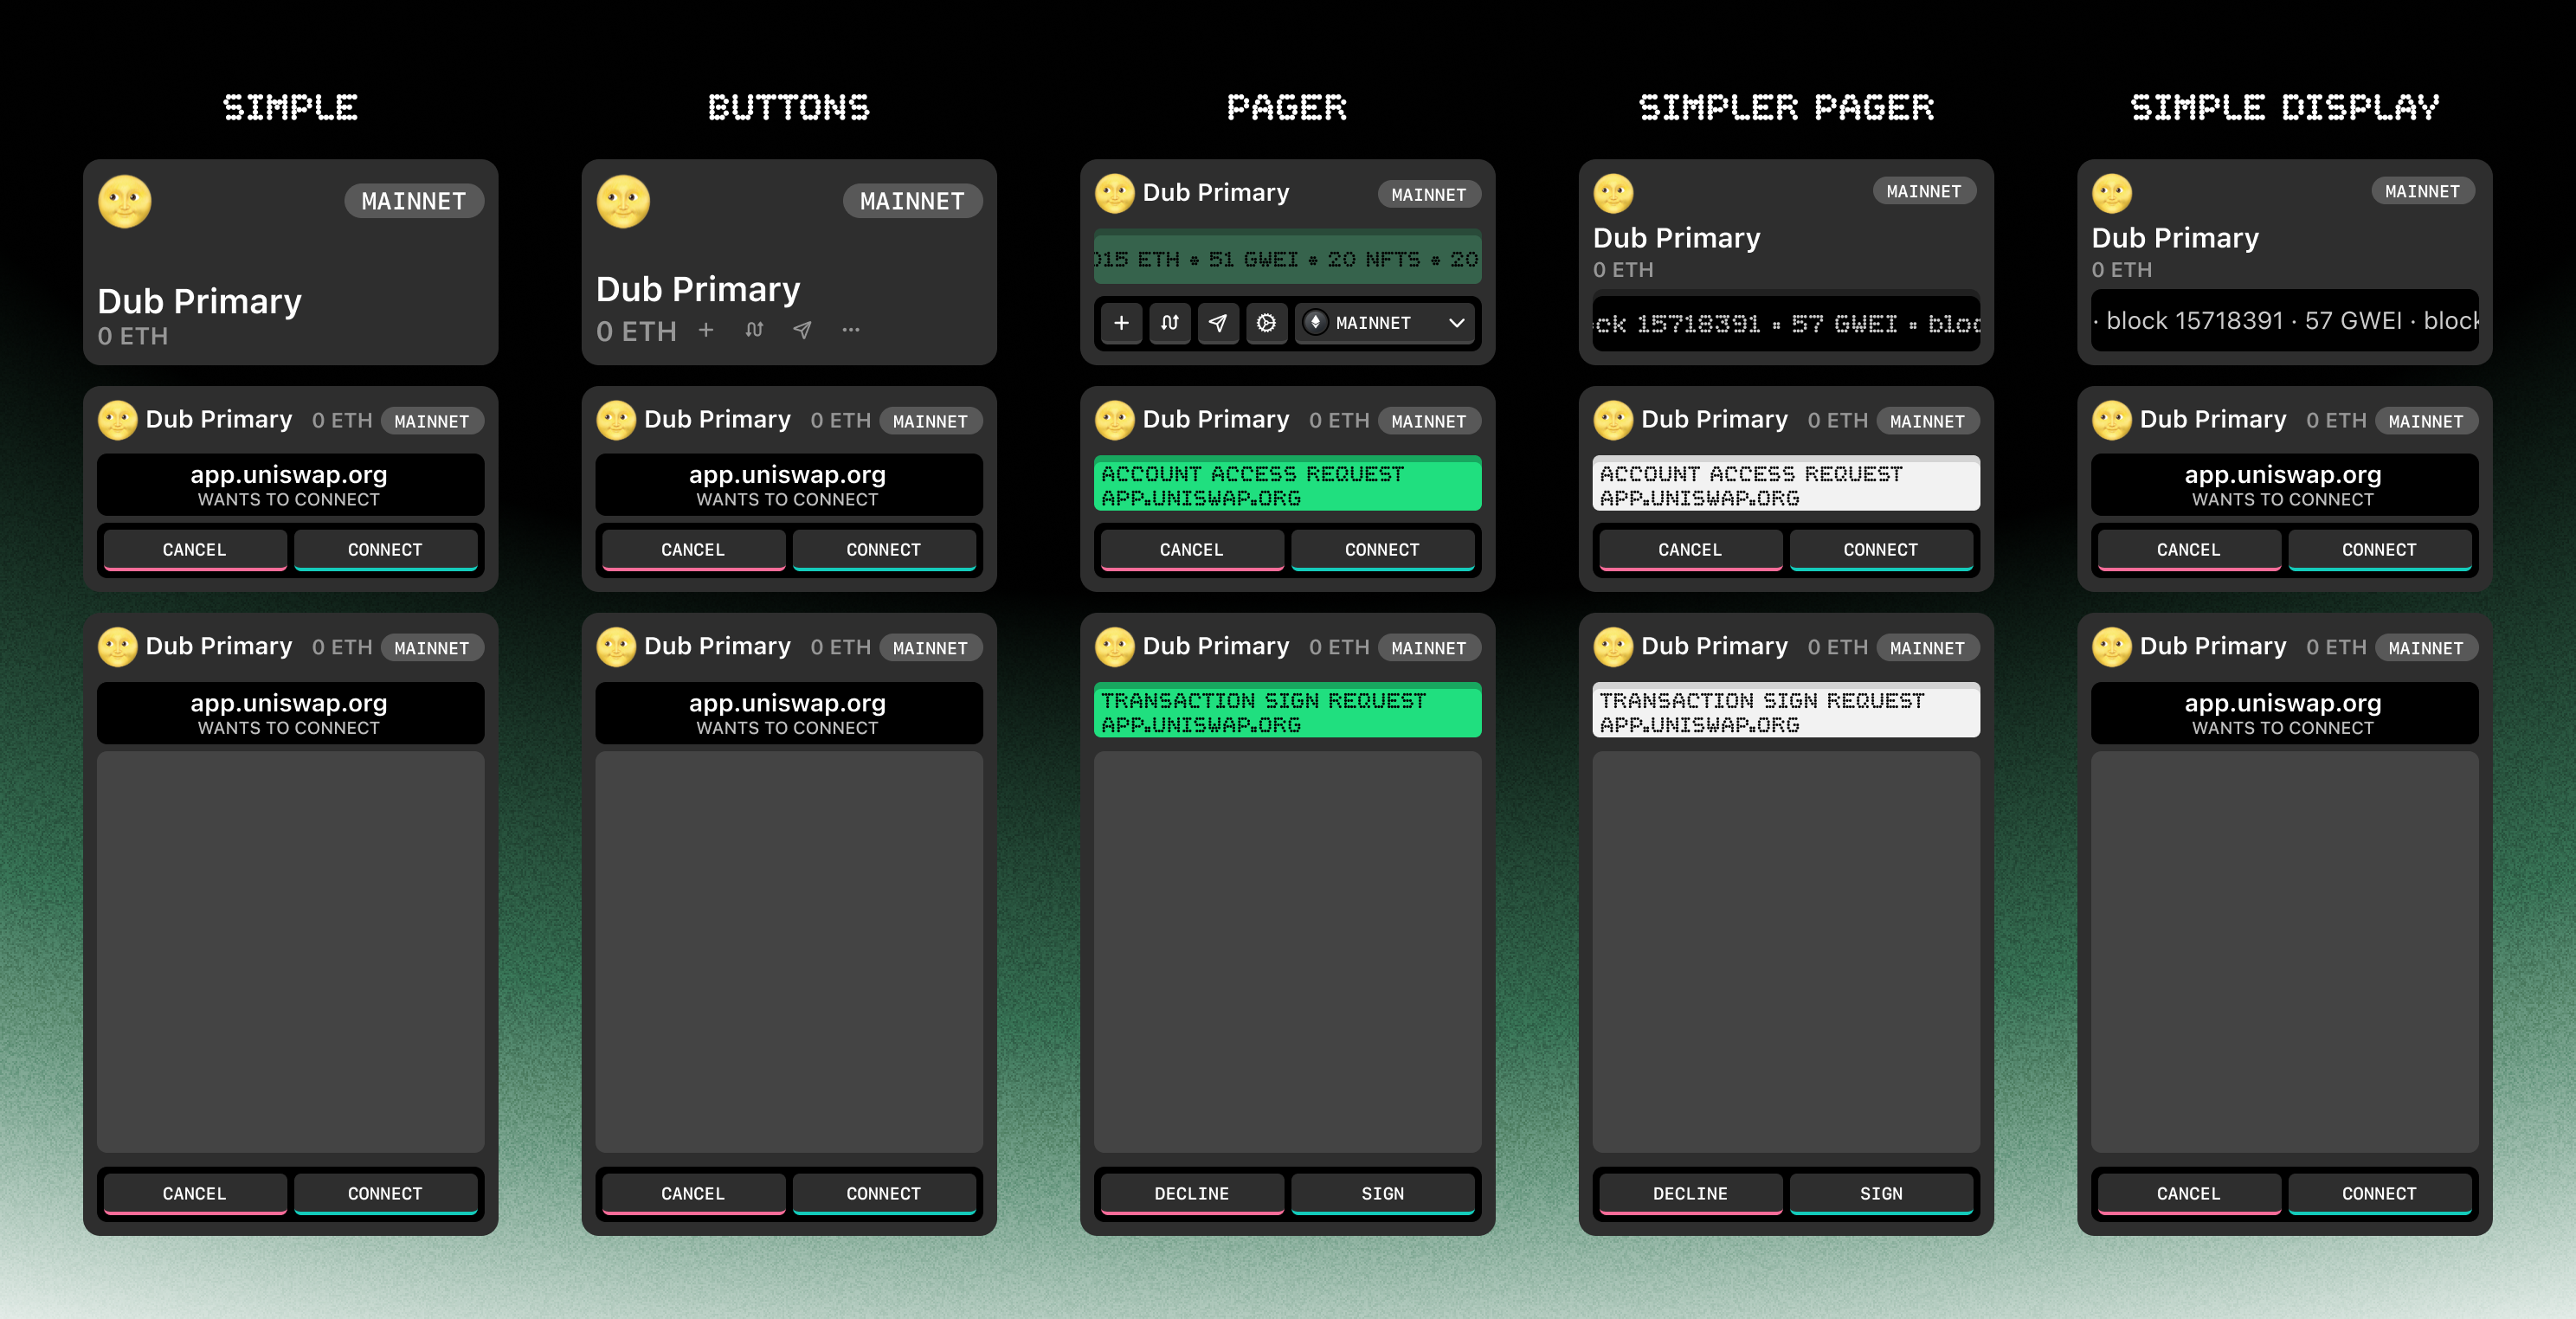Click the large MAINNET badge in the Simple column's top card
This screenshot has width=2576, height=1319.
click(413, 201)
